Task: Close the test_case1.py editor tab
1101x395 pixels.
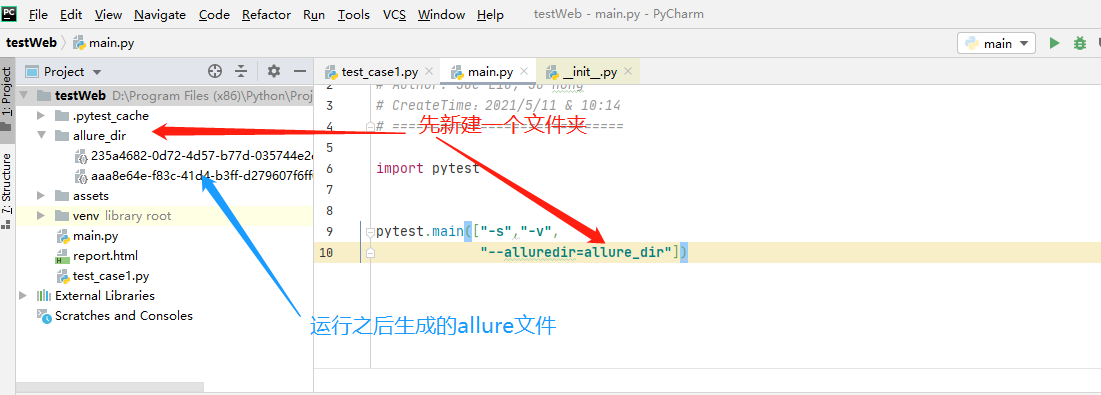Action: [428, 72]
